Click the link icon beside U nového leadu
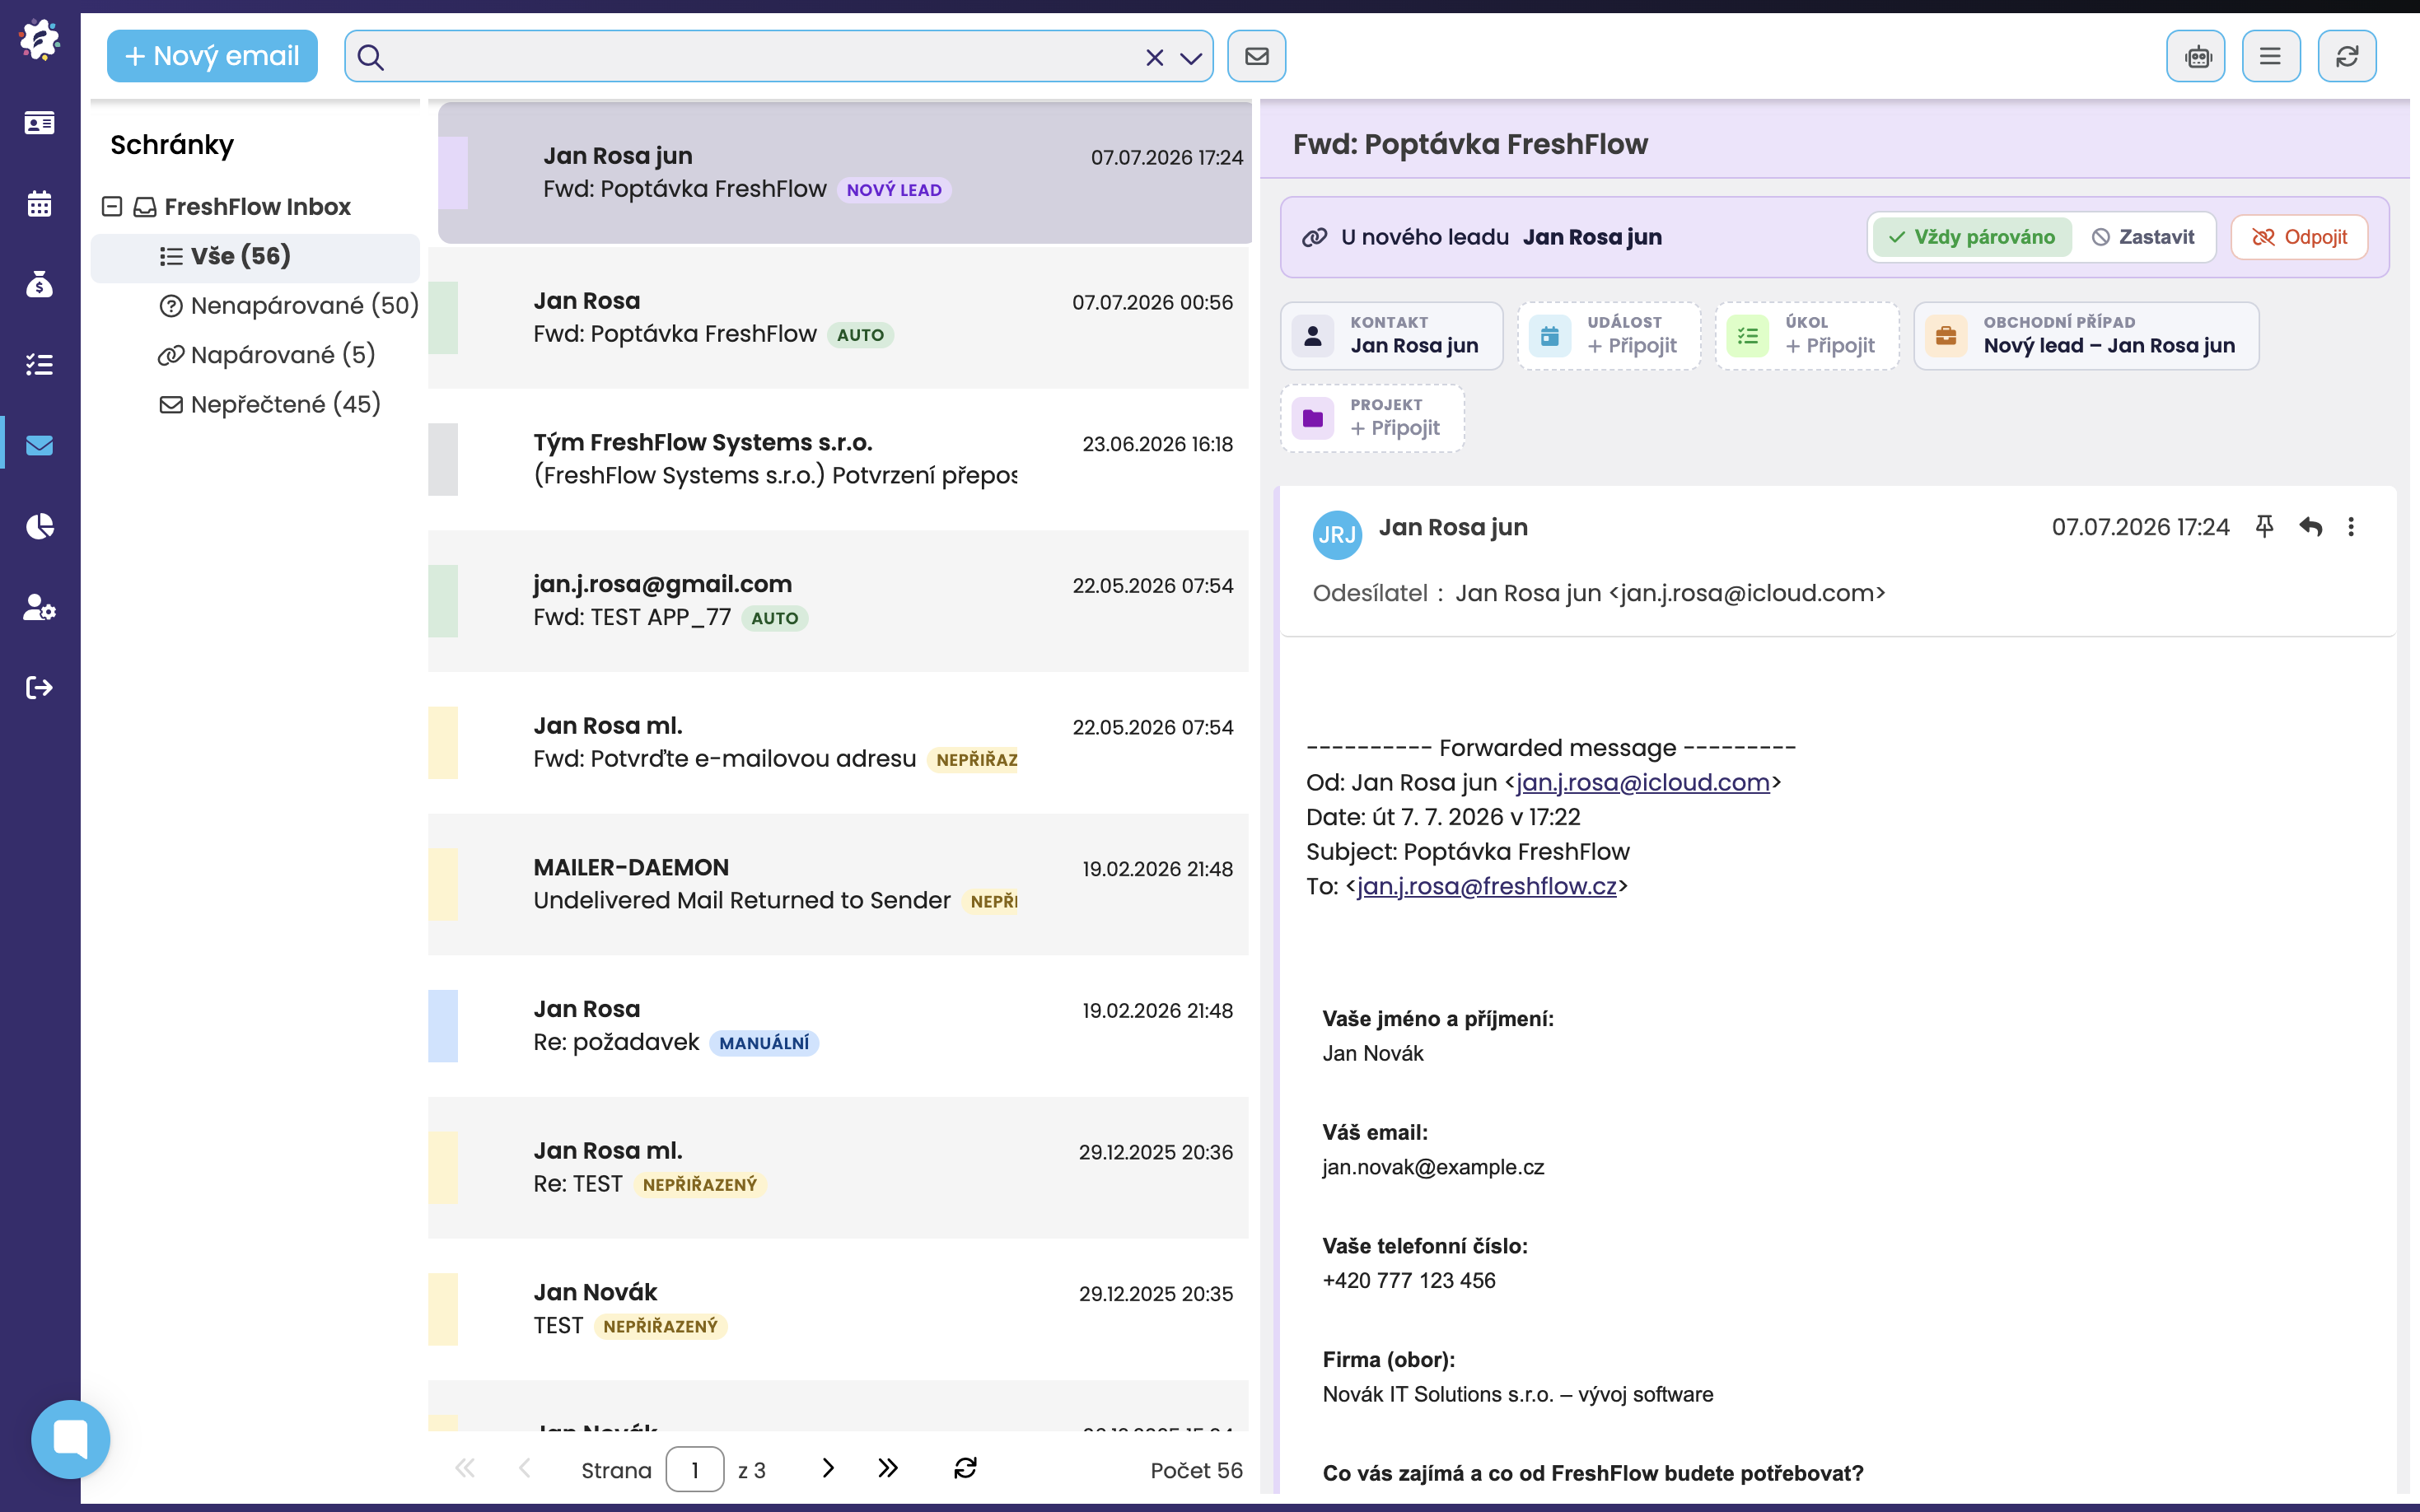Image resolution: width=2420 pixels, height=1512 pixels. click(1314, 237)
